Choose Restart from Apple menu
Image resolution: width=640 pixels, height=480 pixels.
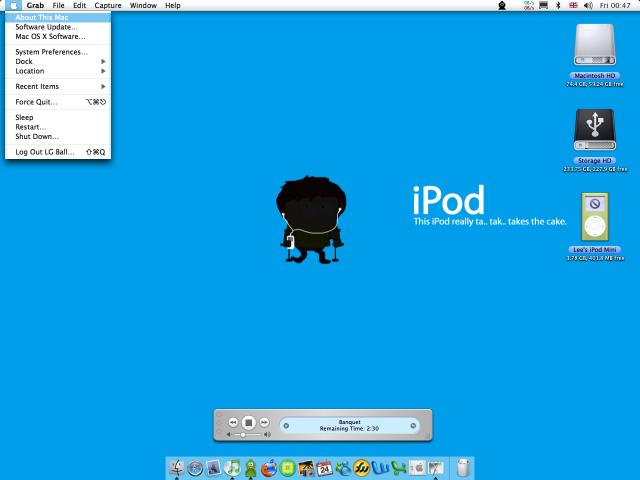(58, 127)
